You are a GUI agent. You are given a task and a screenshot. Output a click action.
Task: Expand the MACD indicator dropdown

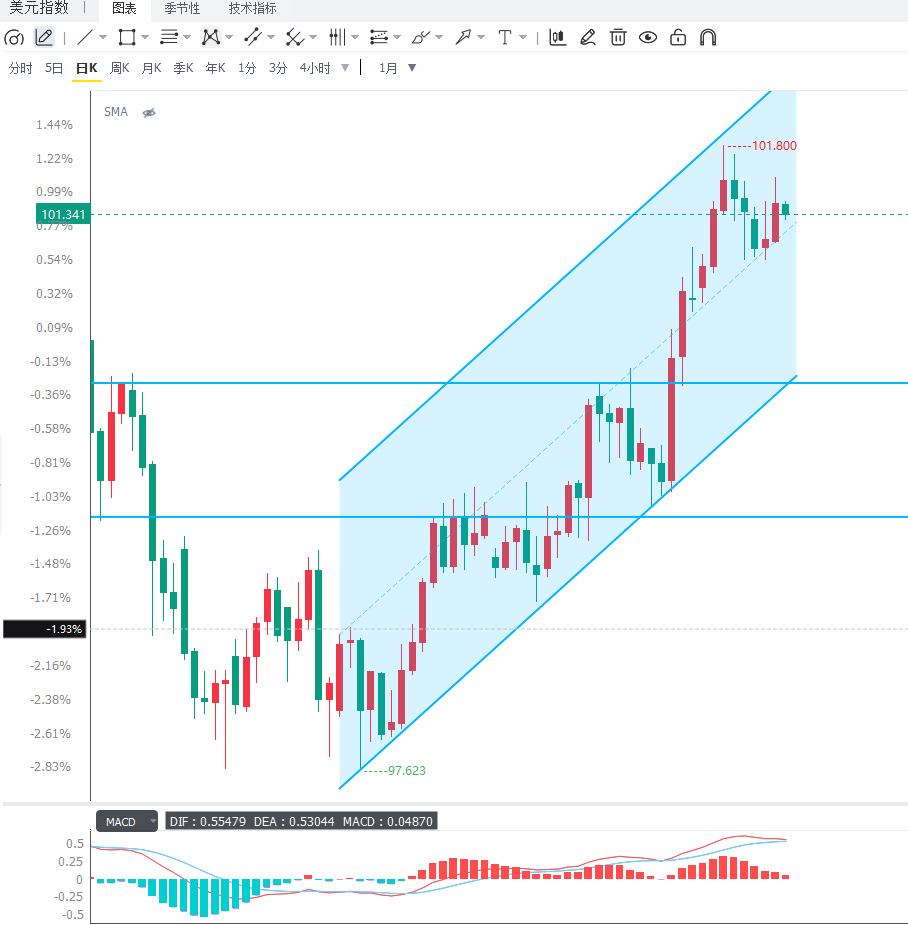pyautogui.click(x=153, y=821)
